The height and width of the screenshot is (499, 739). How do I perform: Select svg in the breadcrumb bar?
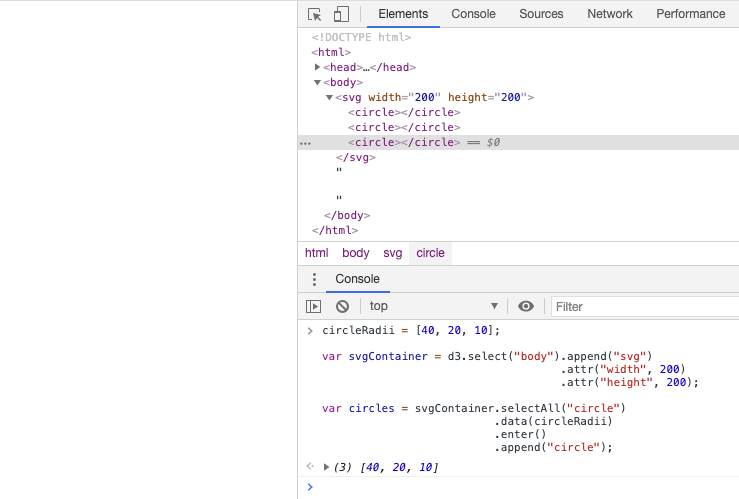point(393,253)
